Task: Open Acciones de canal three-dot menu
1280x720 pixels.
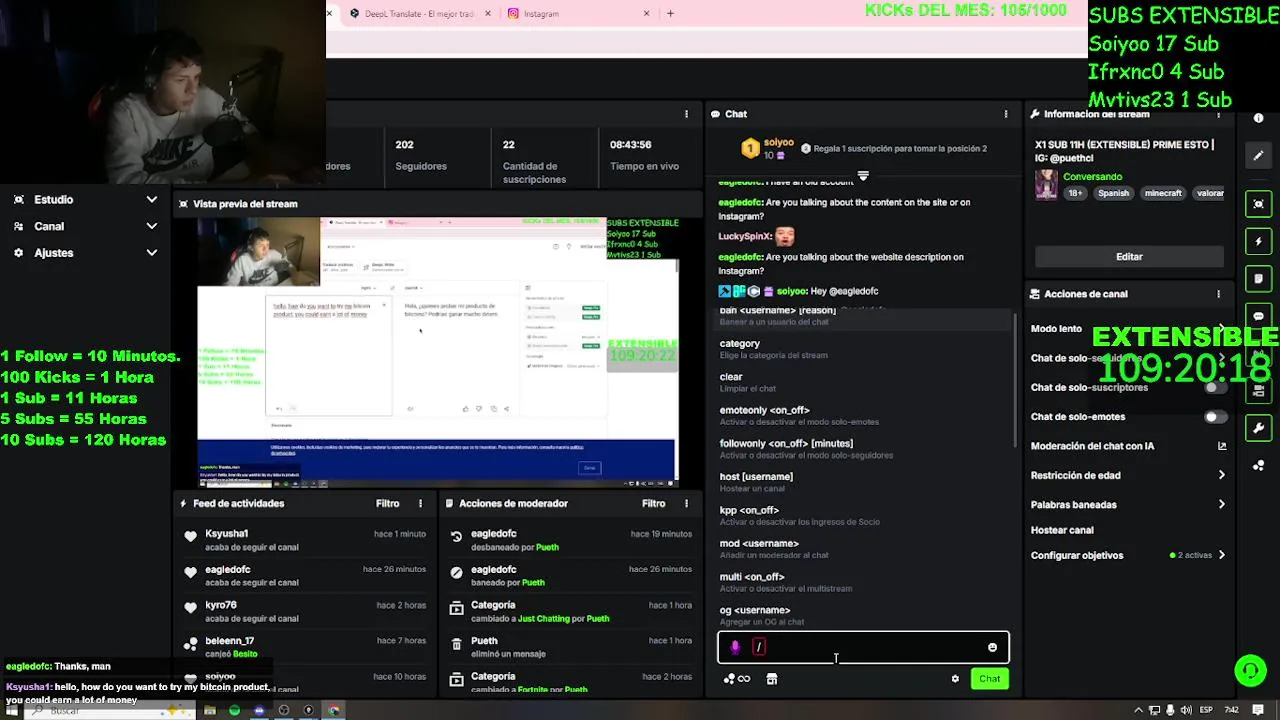Action: [x=1218, y=294]
